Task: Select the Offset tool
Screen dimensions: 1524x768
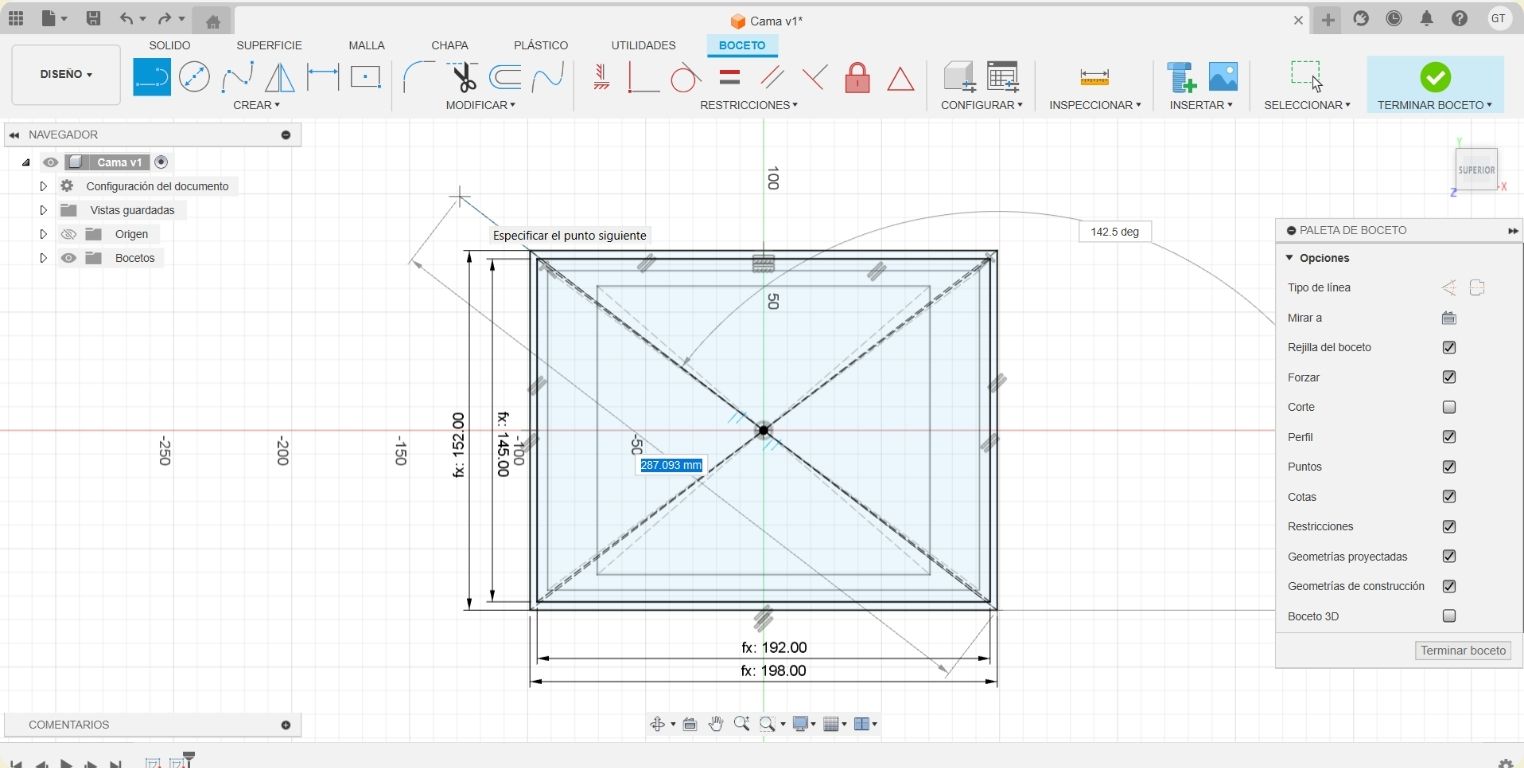Action: point(505,77)
